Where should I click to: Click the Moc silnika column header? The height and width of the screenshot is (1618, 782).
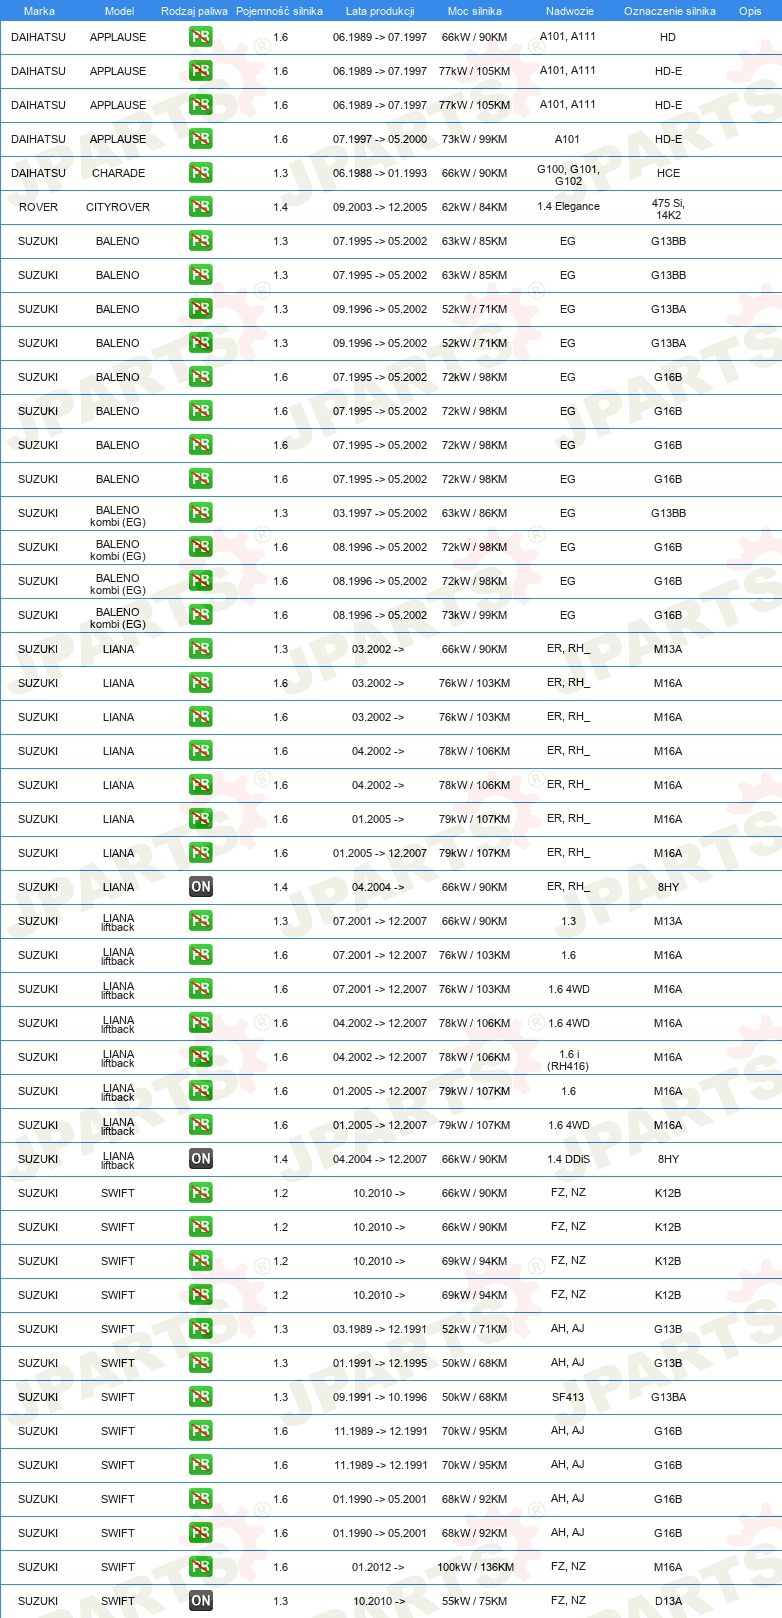point(475,11)
